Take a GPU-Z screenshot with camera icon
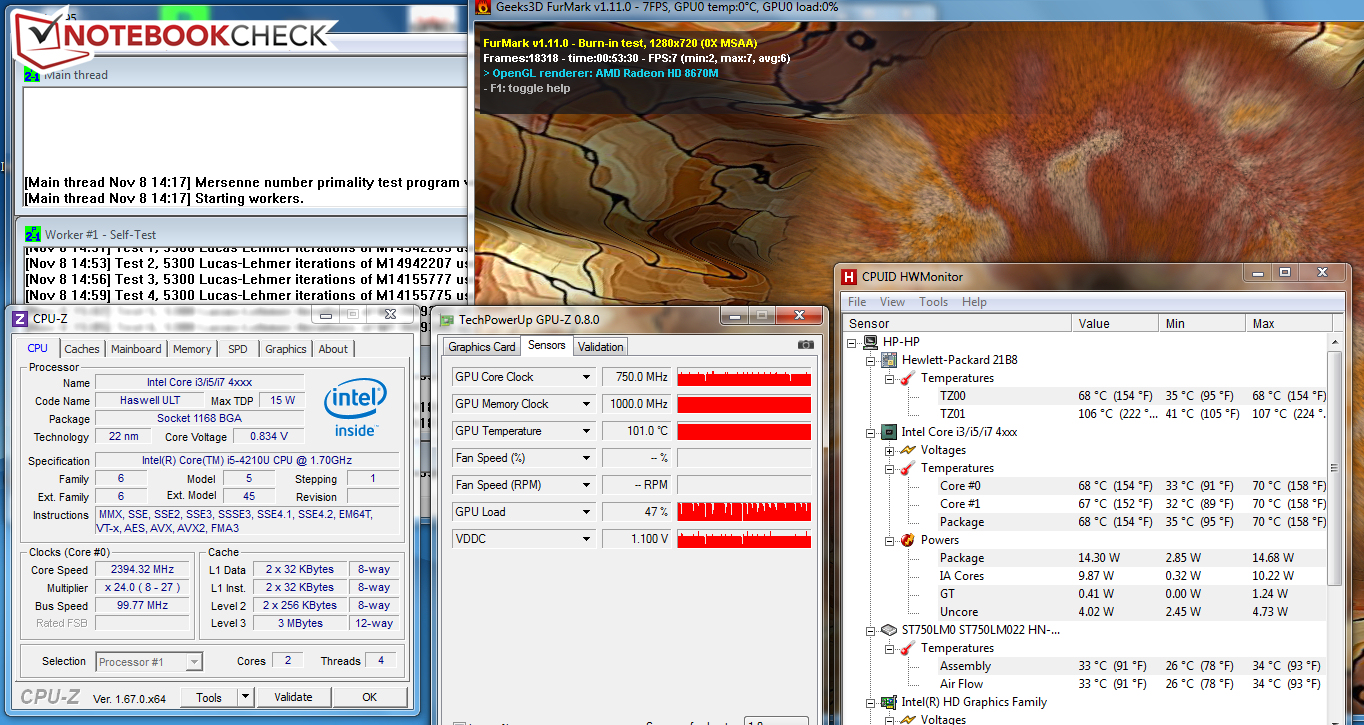The height and width of the screenshot is (725, 1364). [805, 346]
